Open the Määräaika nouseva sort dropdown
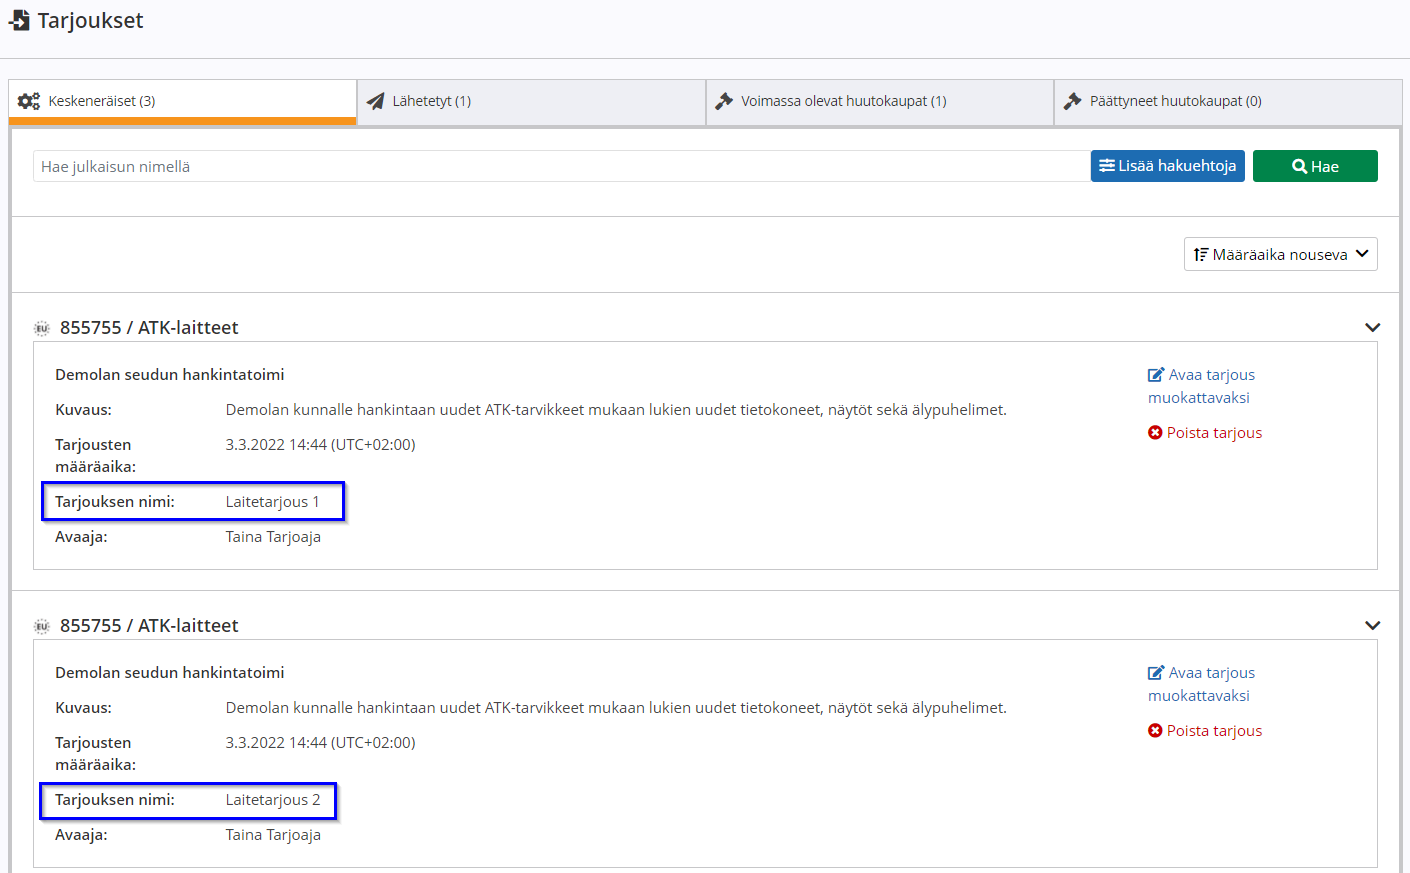This screenshot has width=1410, height=873. pos(1280,254)
